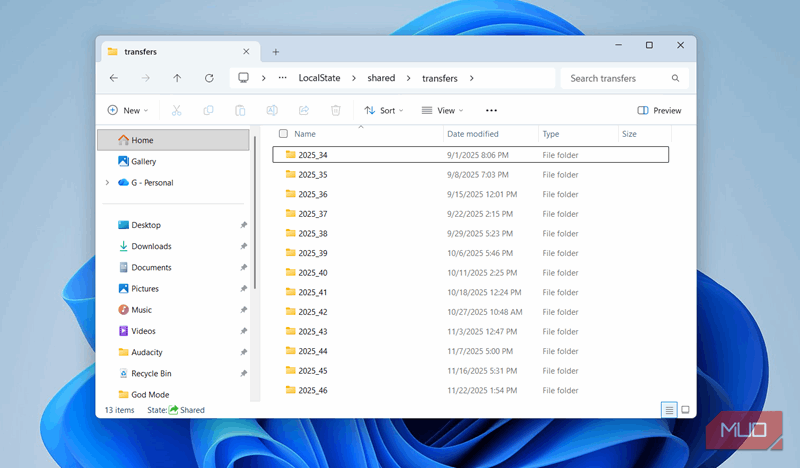Add a new tab with plus button

point(276,52)
